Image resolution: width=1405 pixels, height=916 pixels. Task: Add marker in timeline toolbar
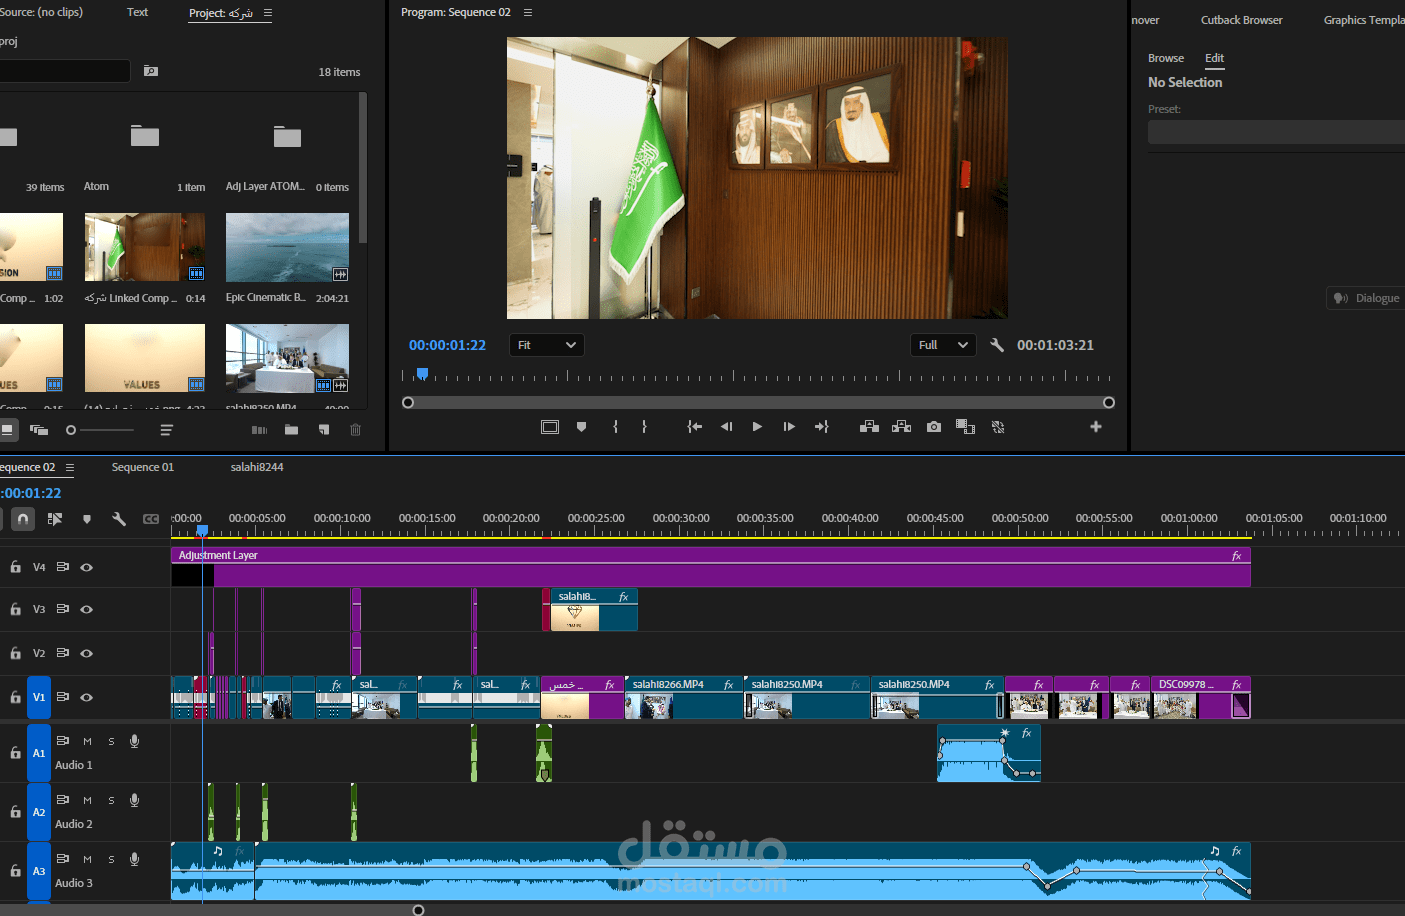point(87,519)
